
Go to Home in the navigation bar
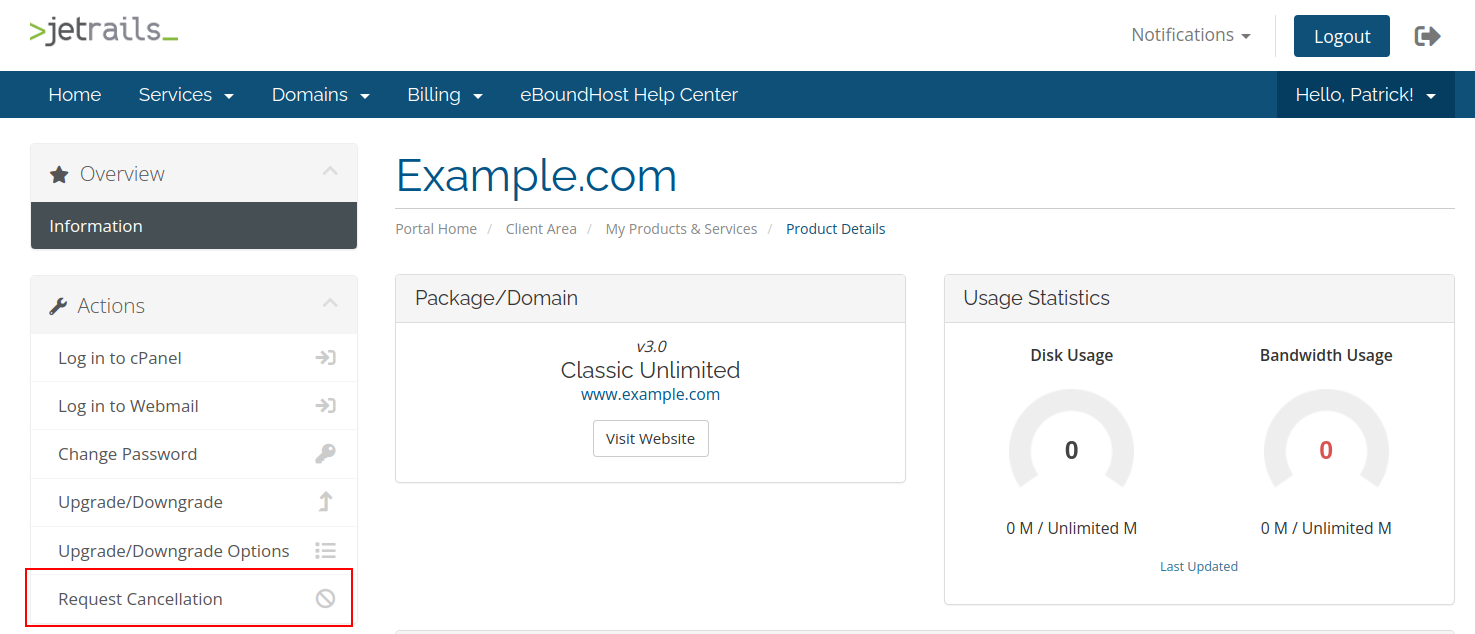[75, 95]
